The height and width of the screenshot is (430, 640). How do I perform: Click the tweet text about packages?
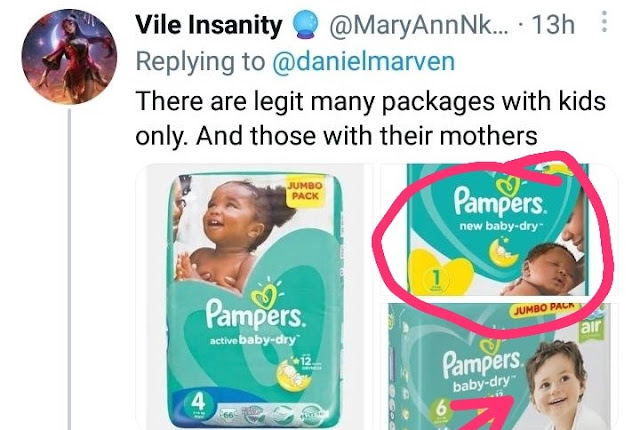[370, 118]
